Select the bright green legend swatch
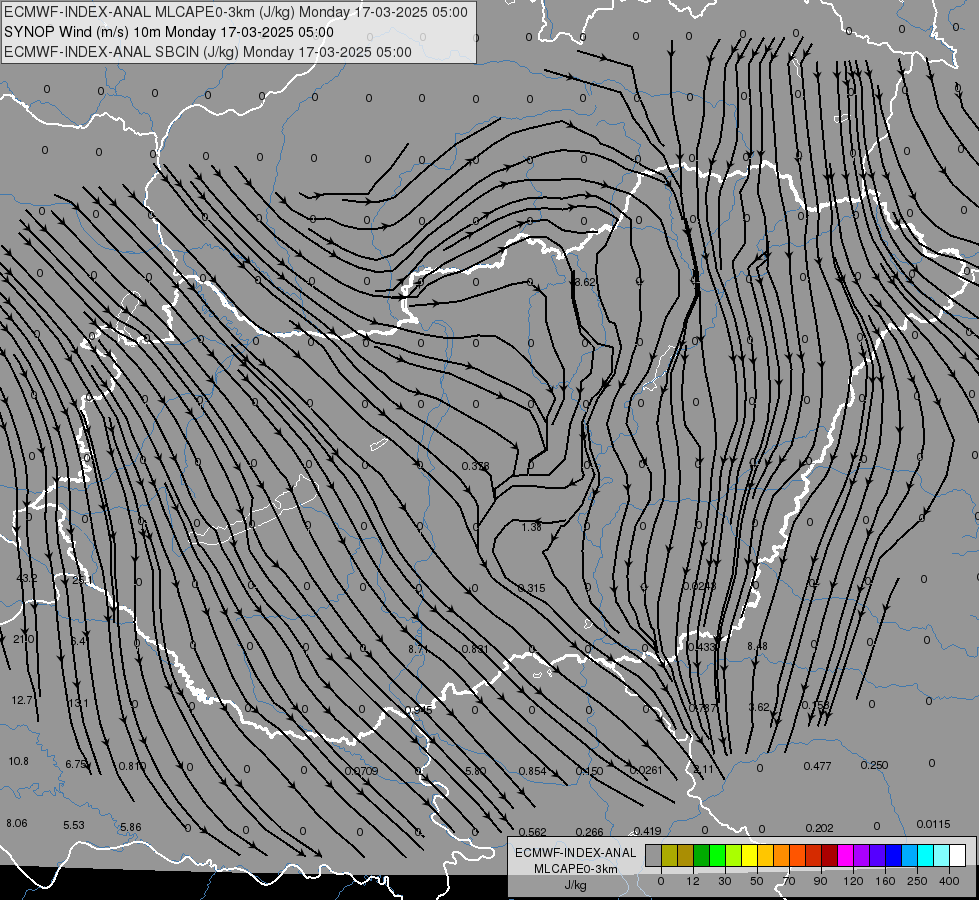Viewport: 979px width, 900px height. click(718, 855)
